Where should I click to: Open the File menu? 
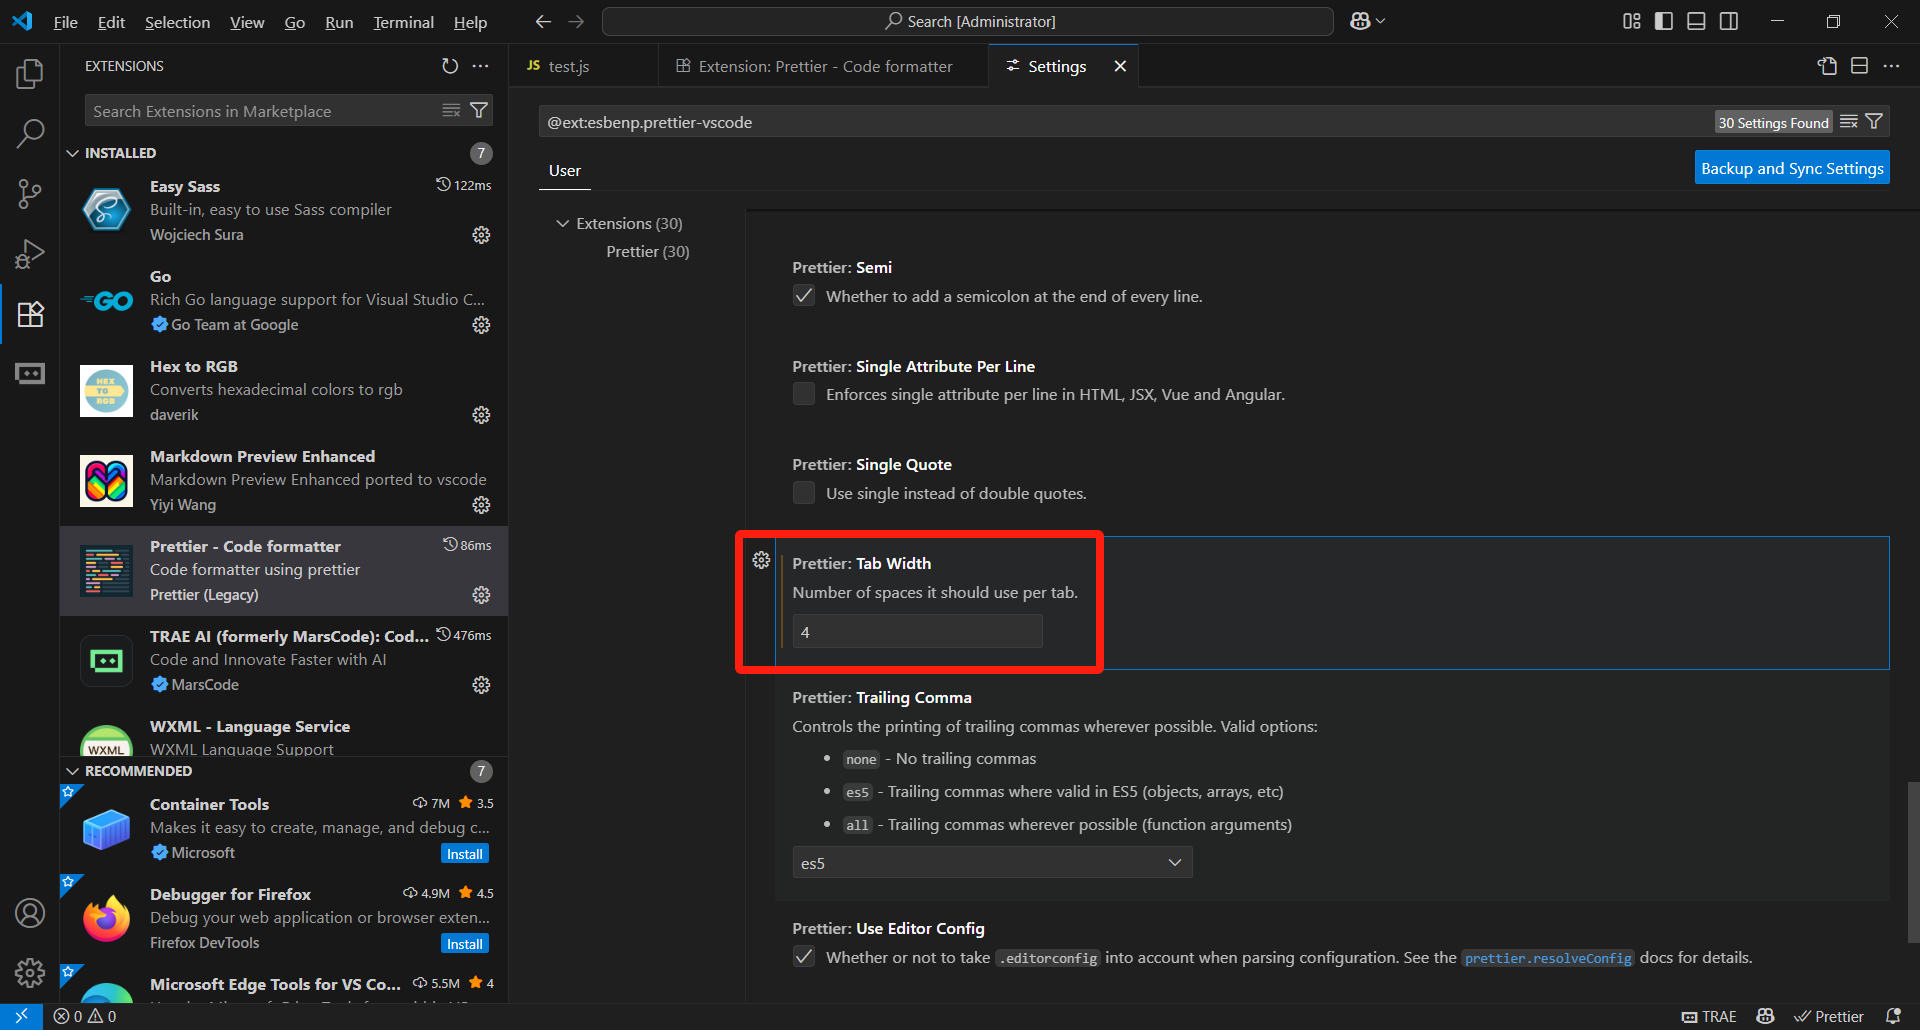tap(65, 22)
